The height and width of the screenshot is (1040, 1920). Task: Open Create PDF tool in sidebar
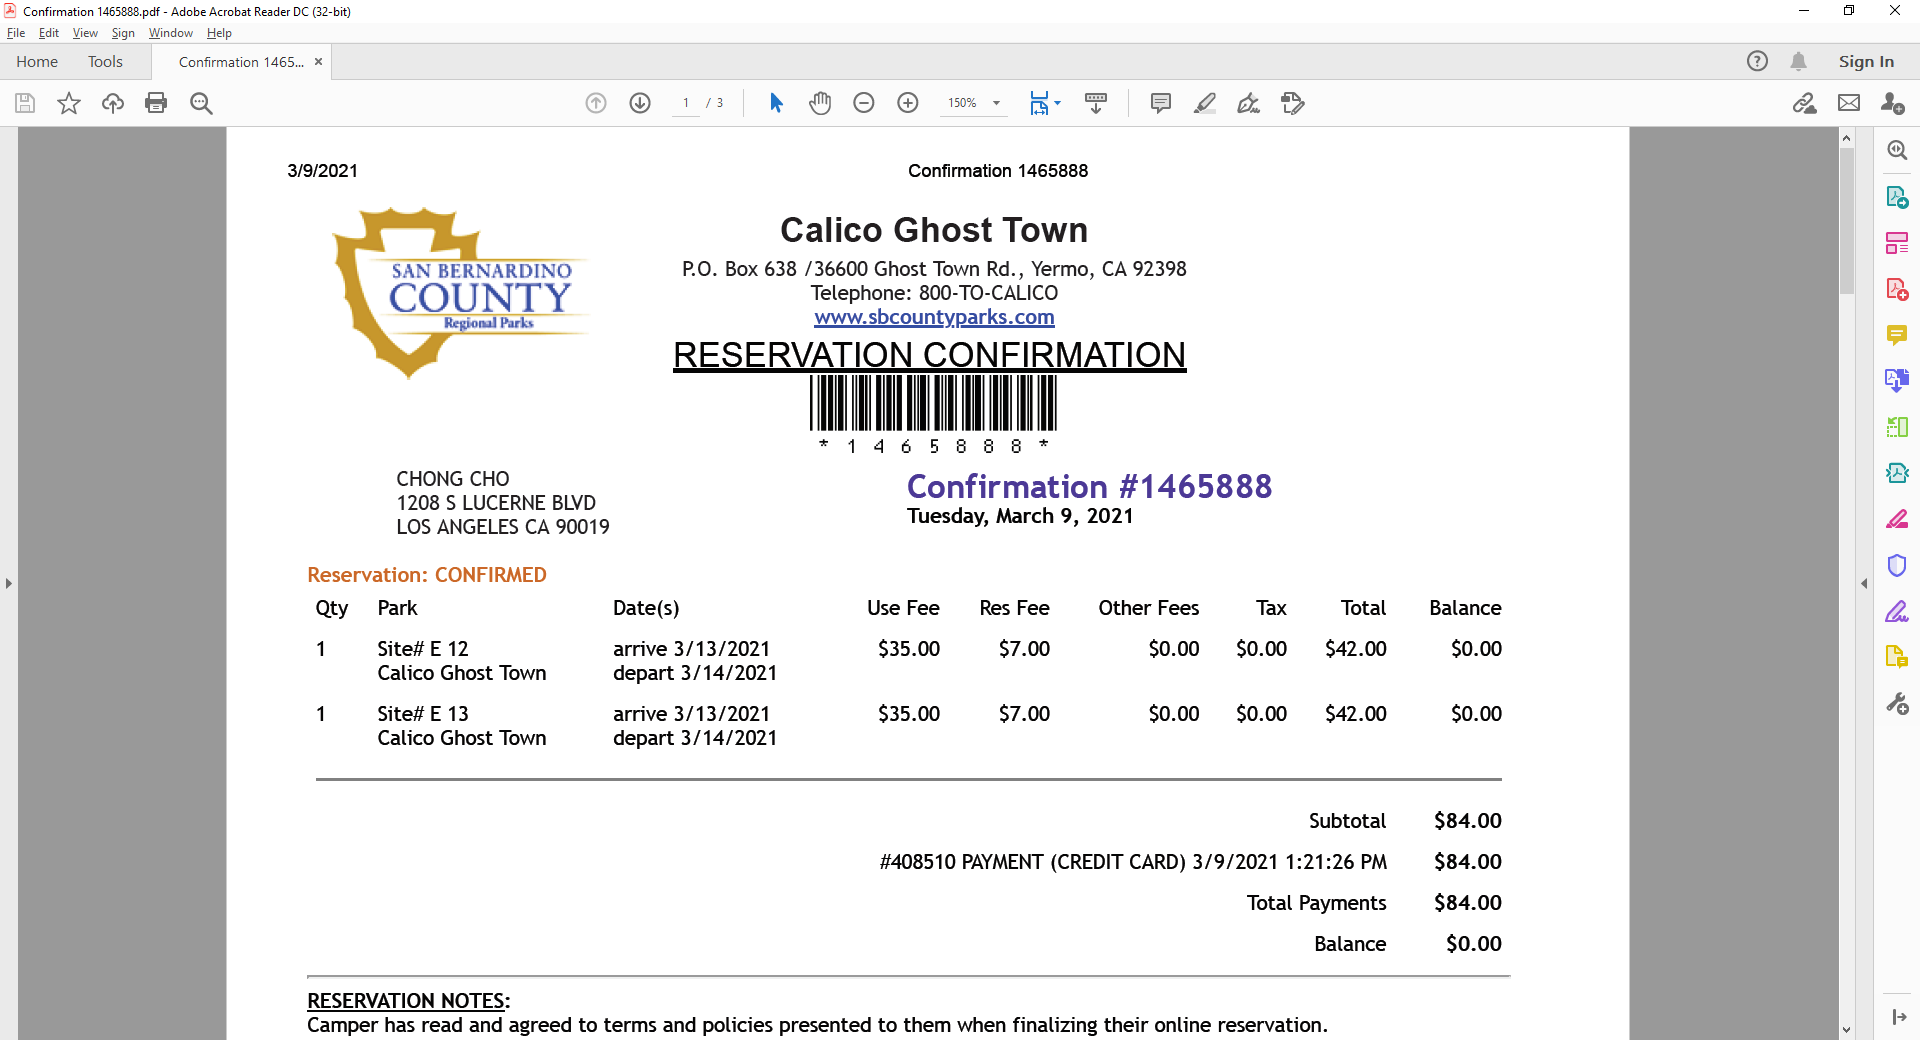tap(1897, 289)
